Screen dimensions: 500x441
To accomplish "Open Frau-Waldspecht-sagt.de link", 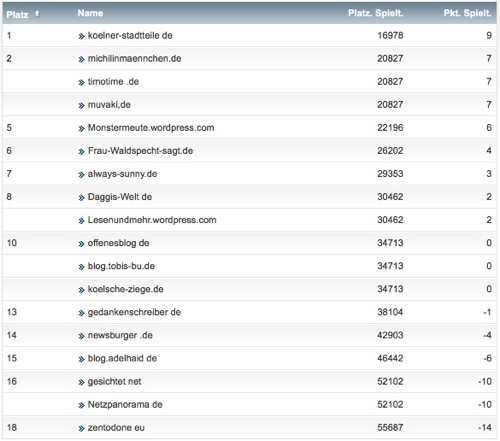I will point(140,151).
